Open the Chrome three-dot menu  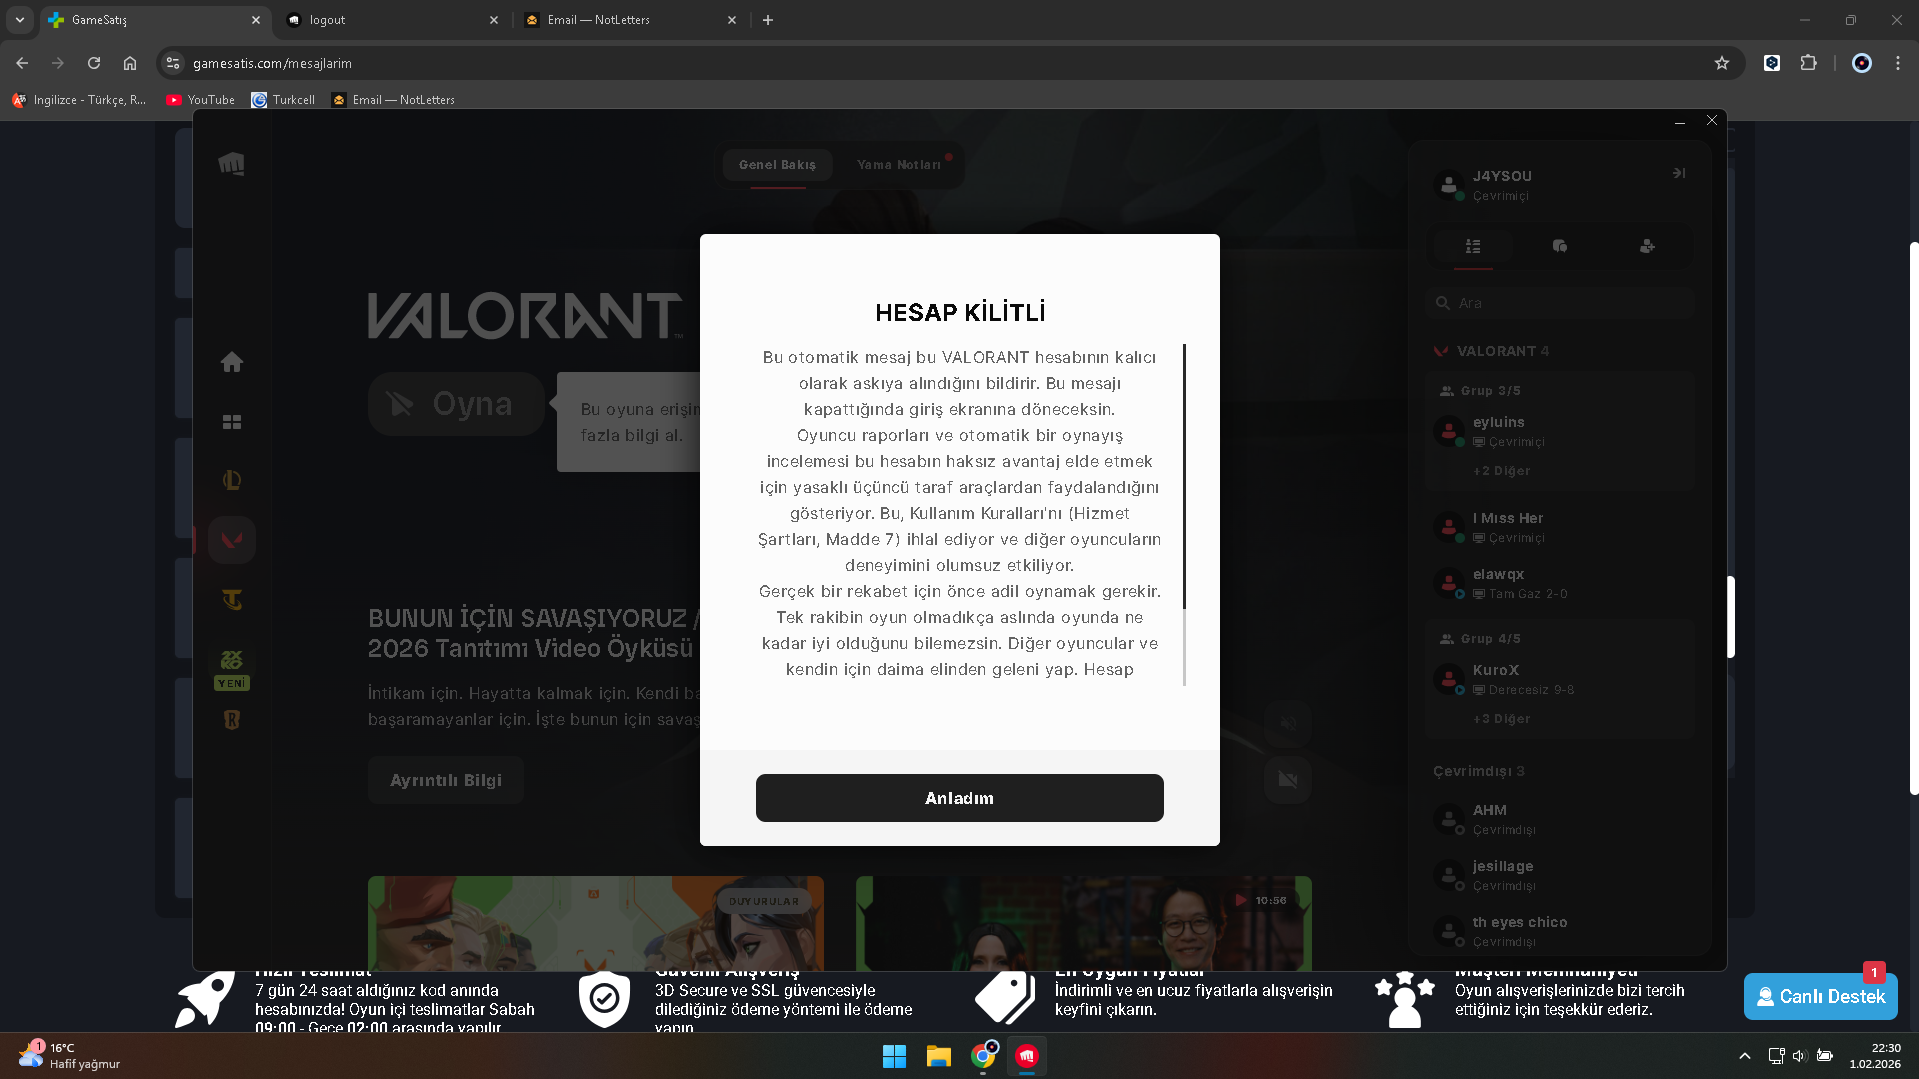[x=1898, y=63]
